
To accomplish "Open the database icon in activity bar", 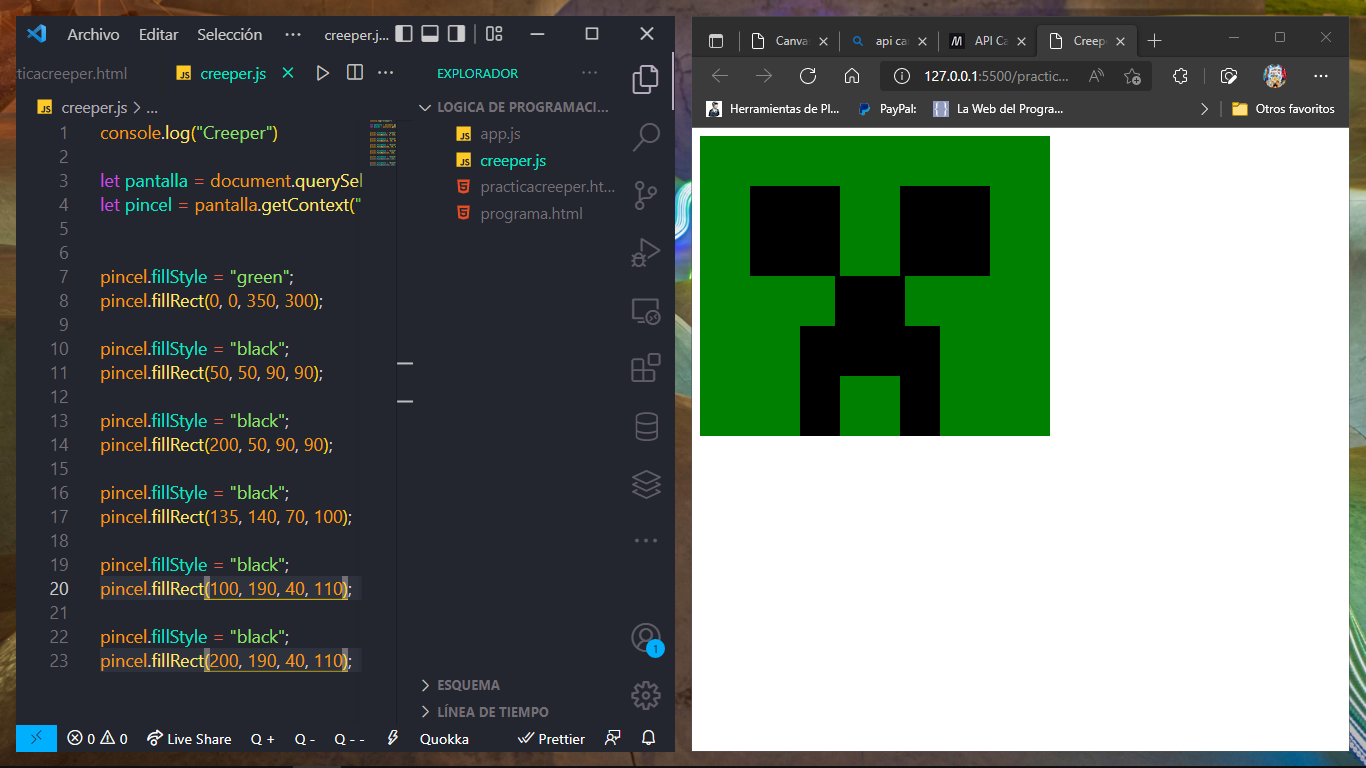I will coord(646,426).
